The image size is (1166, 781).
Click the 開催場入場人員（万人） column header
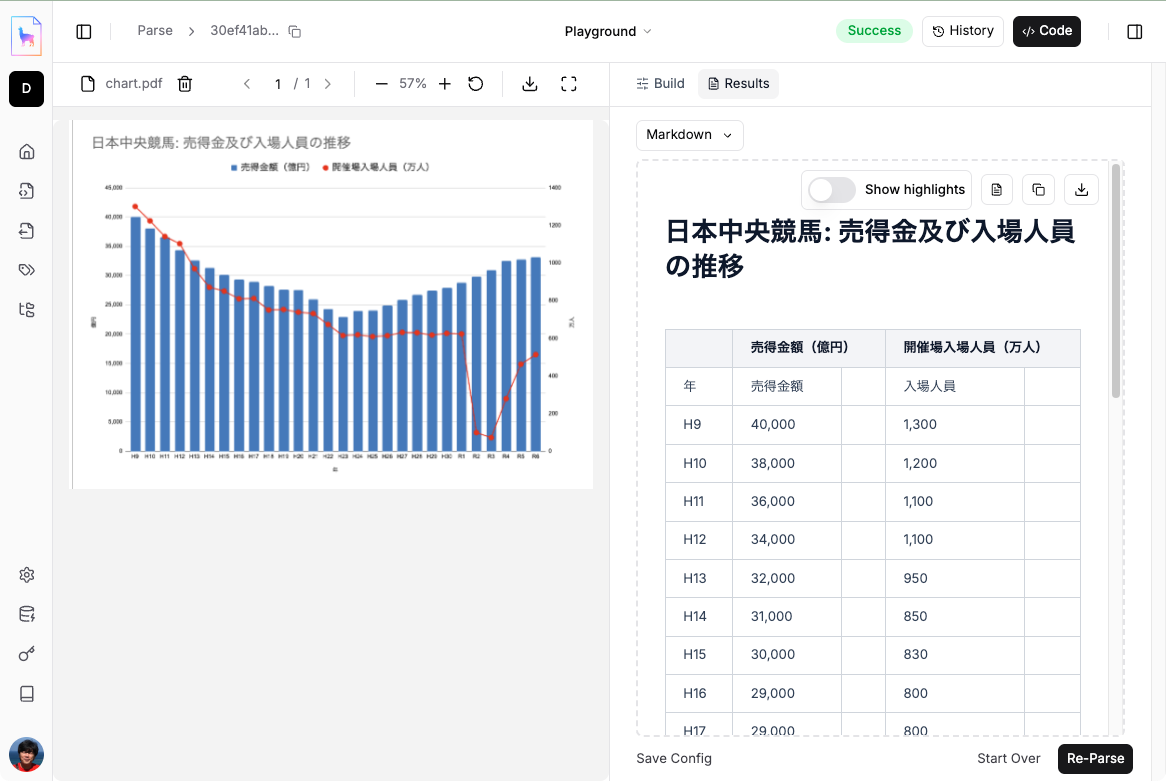[983, 348]
